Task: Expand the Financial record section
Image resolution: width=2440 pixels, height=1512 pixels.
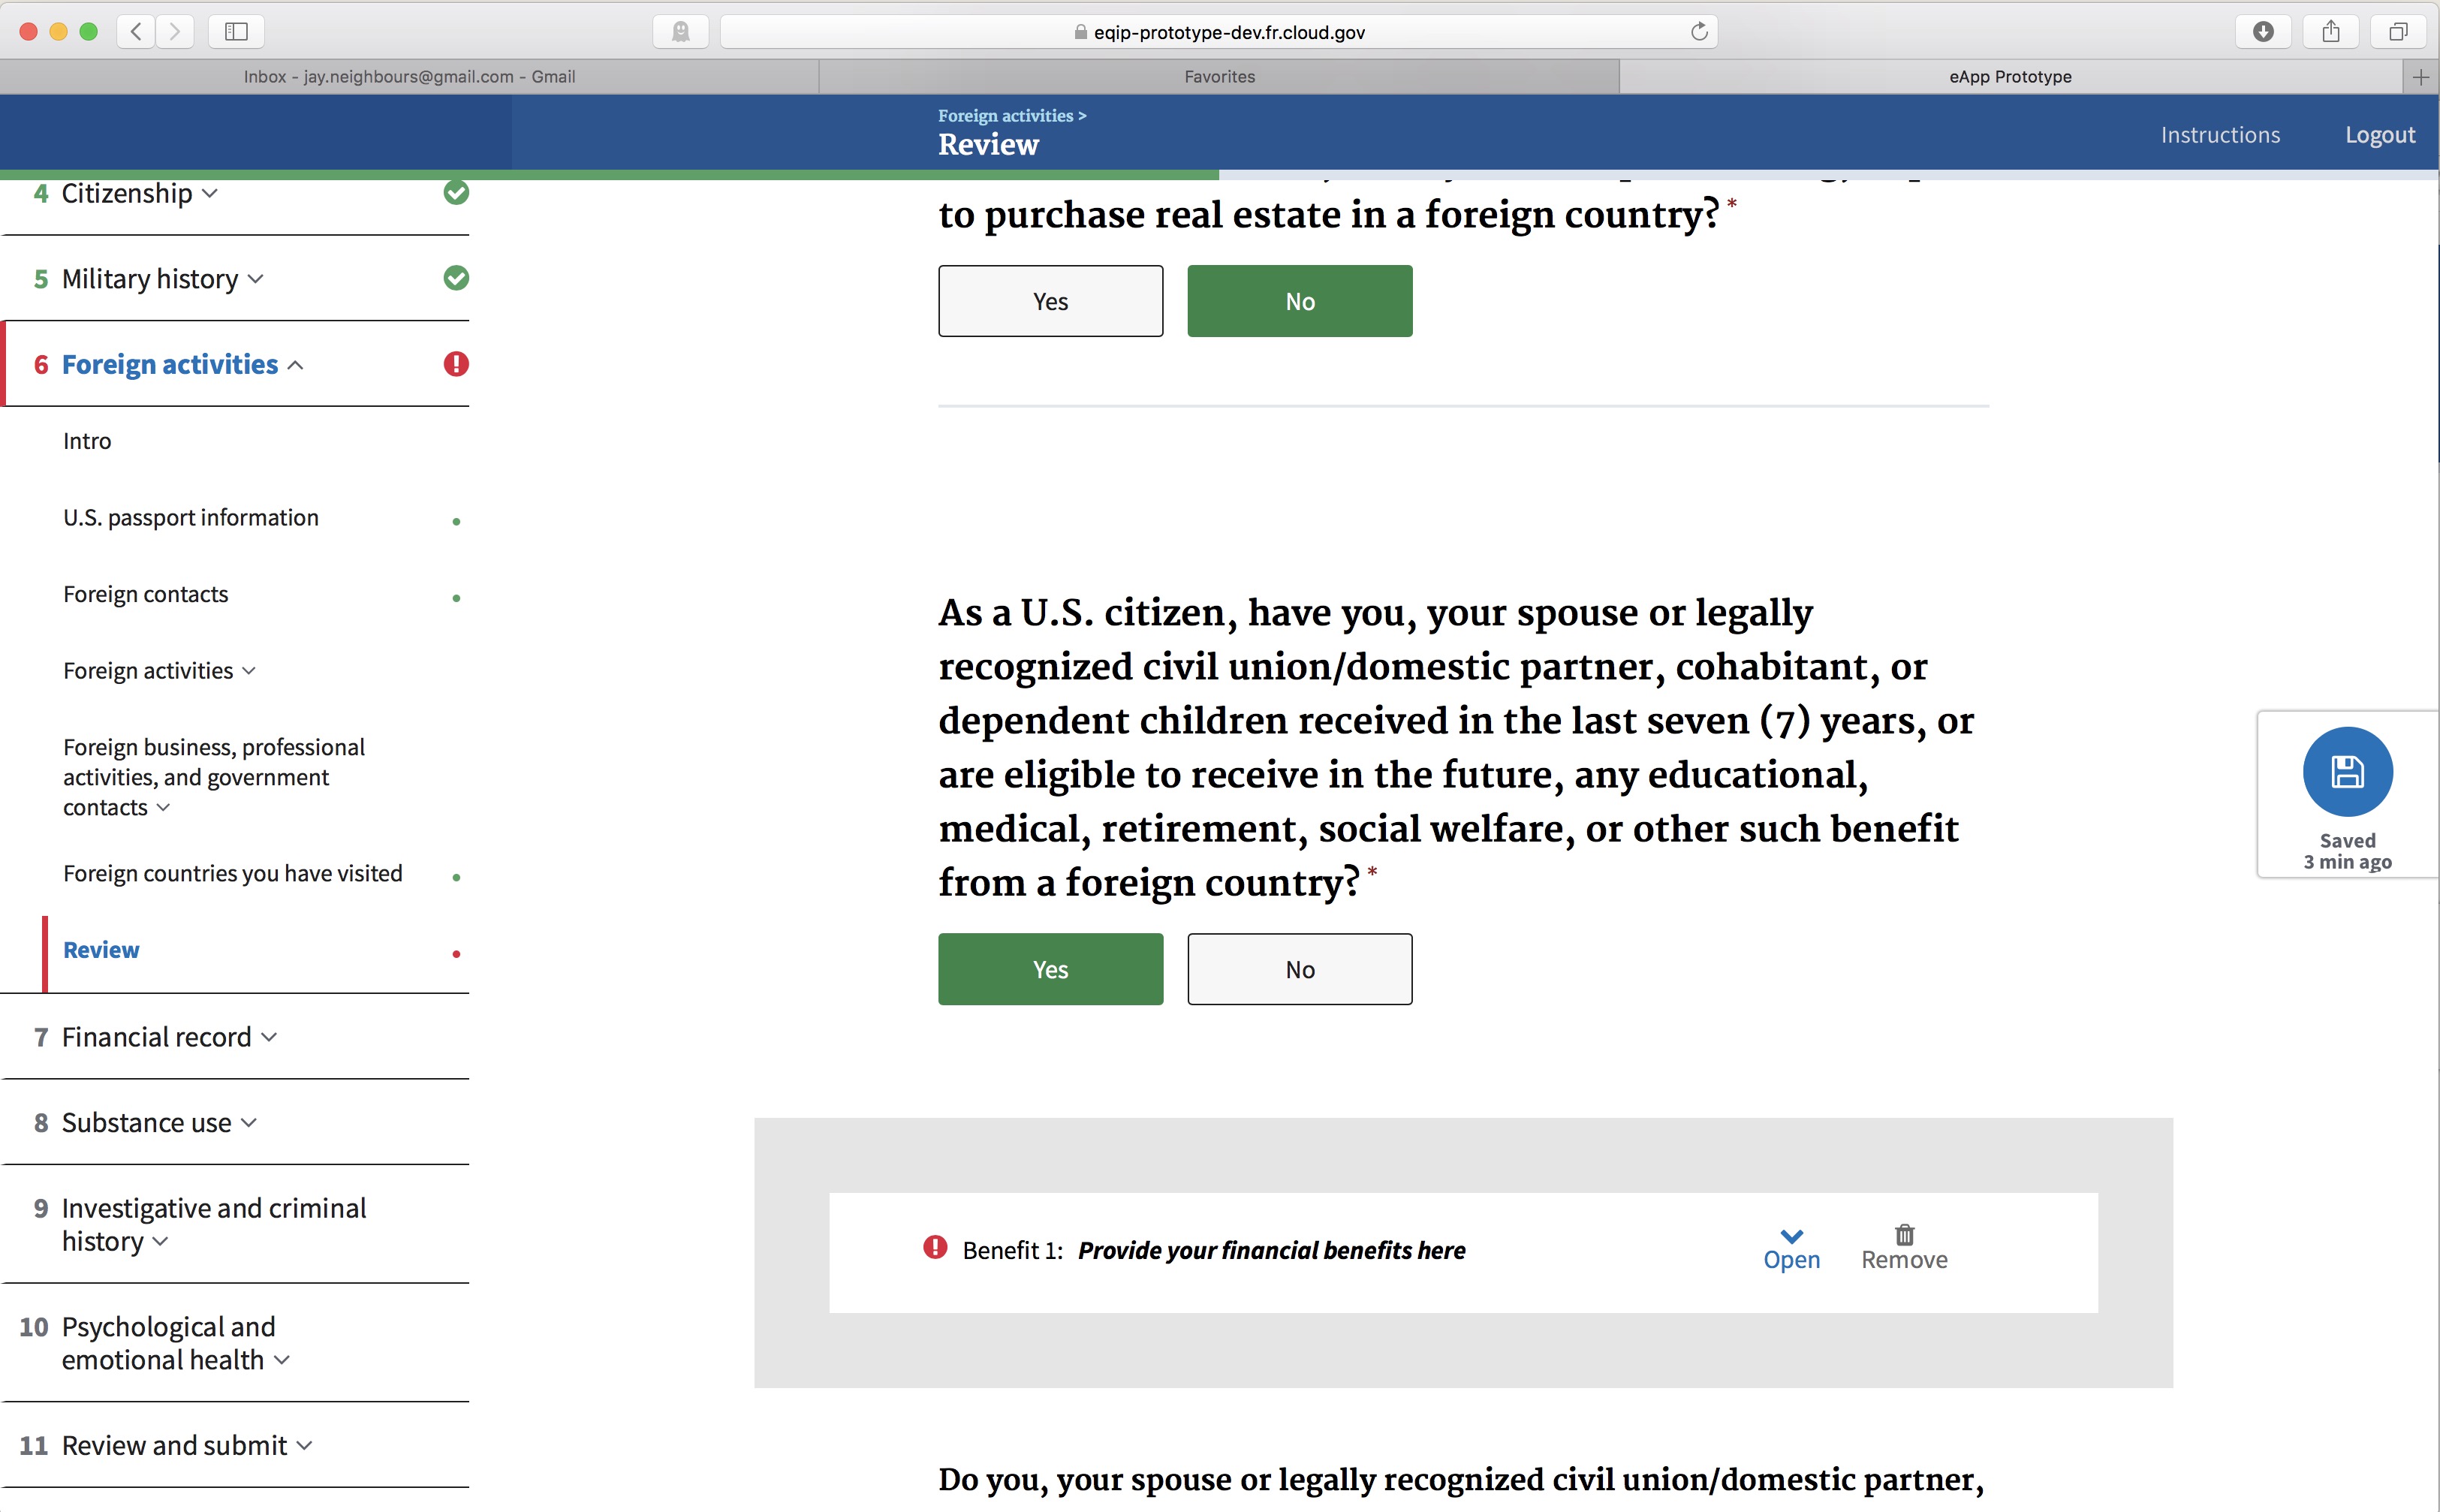Action: pos(156,1037)
